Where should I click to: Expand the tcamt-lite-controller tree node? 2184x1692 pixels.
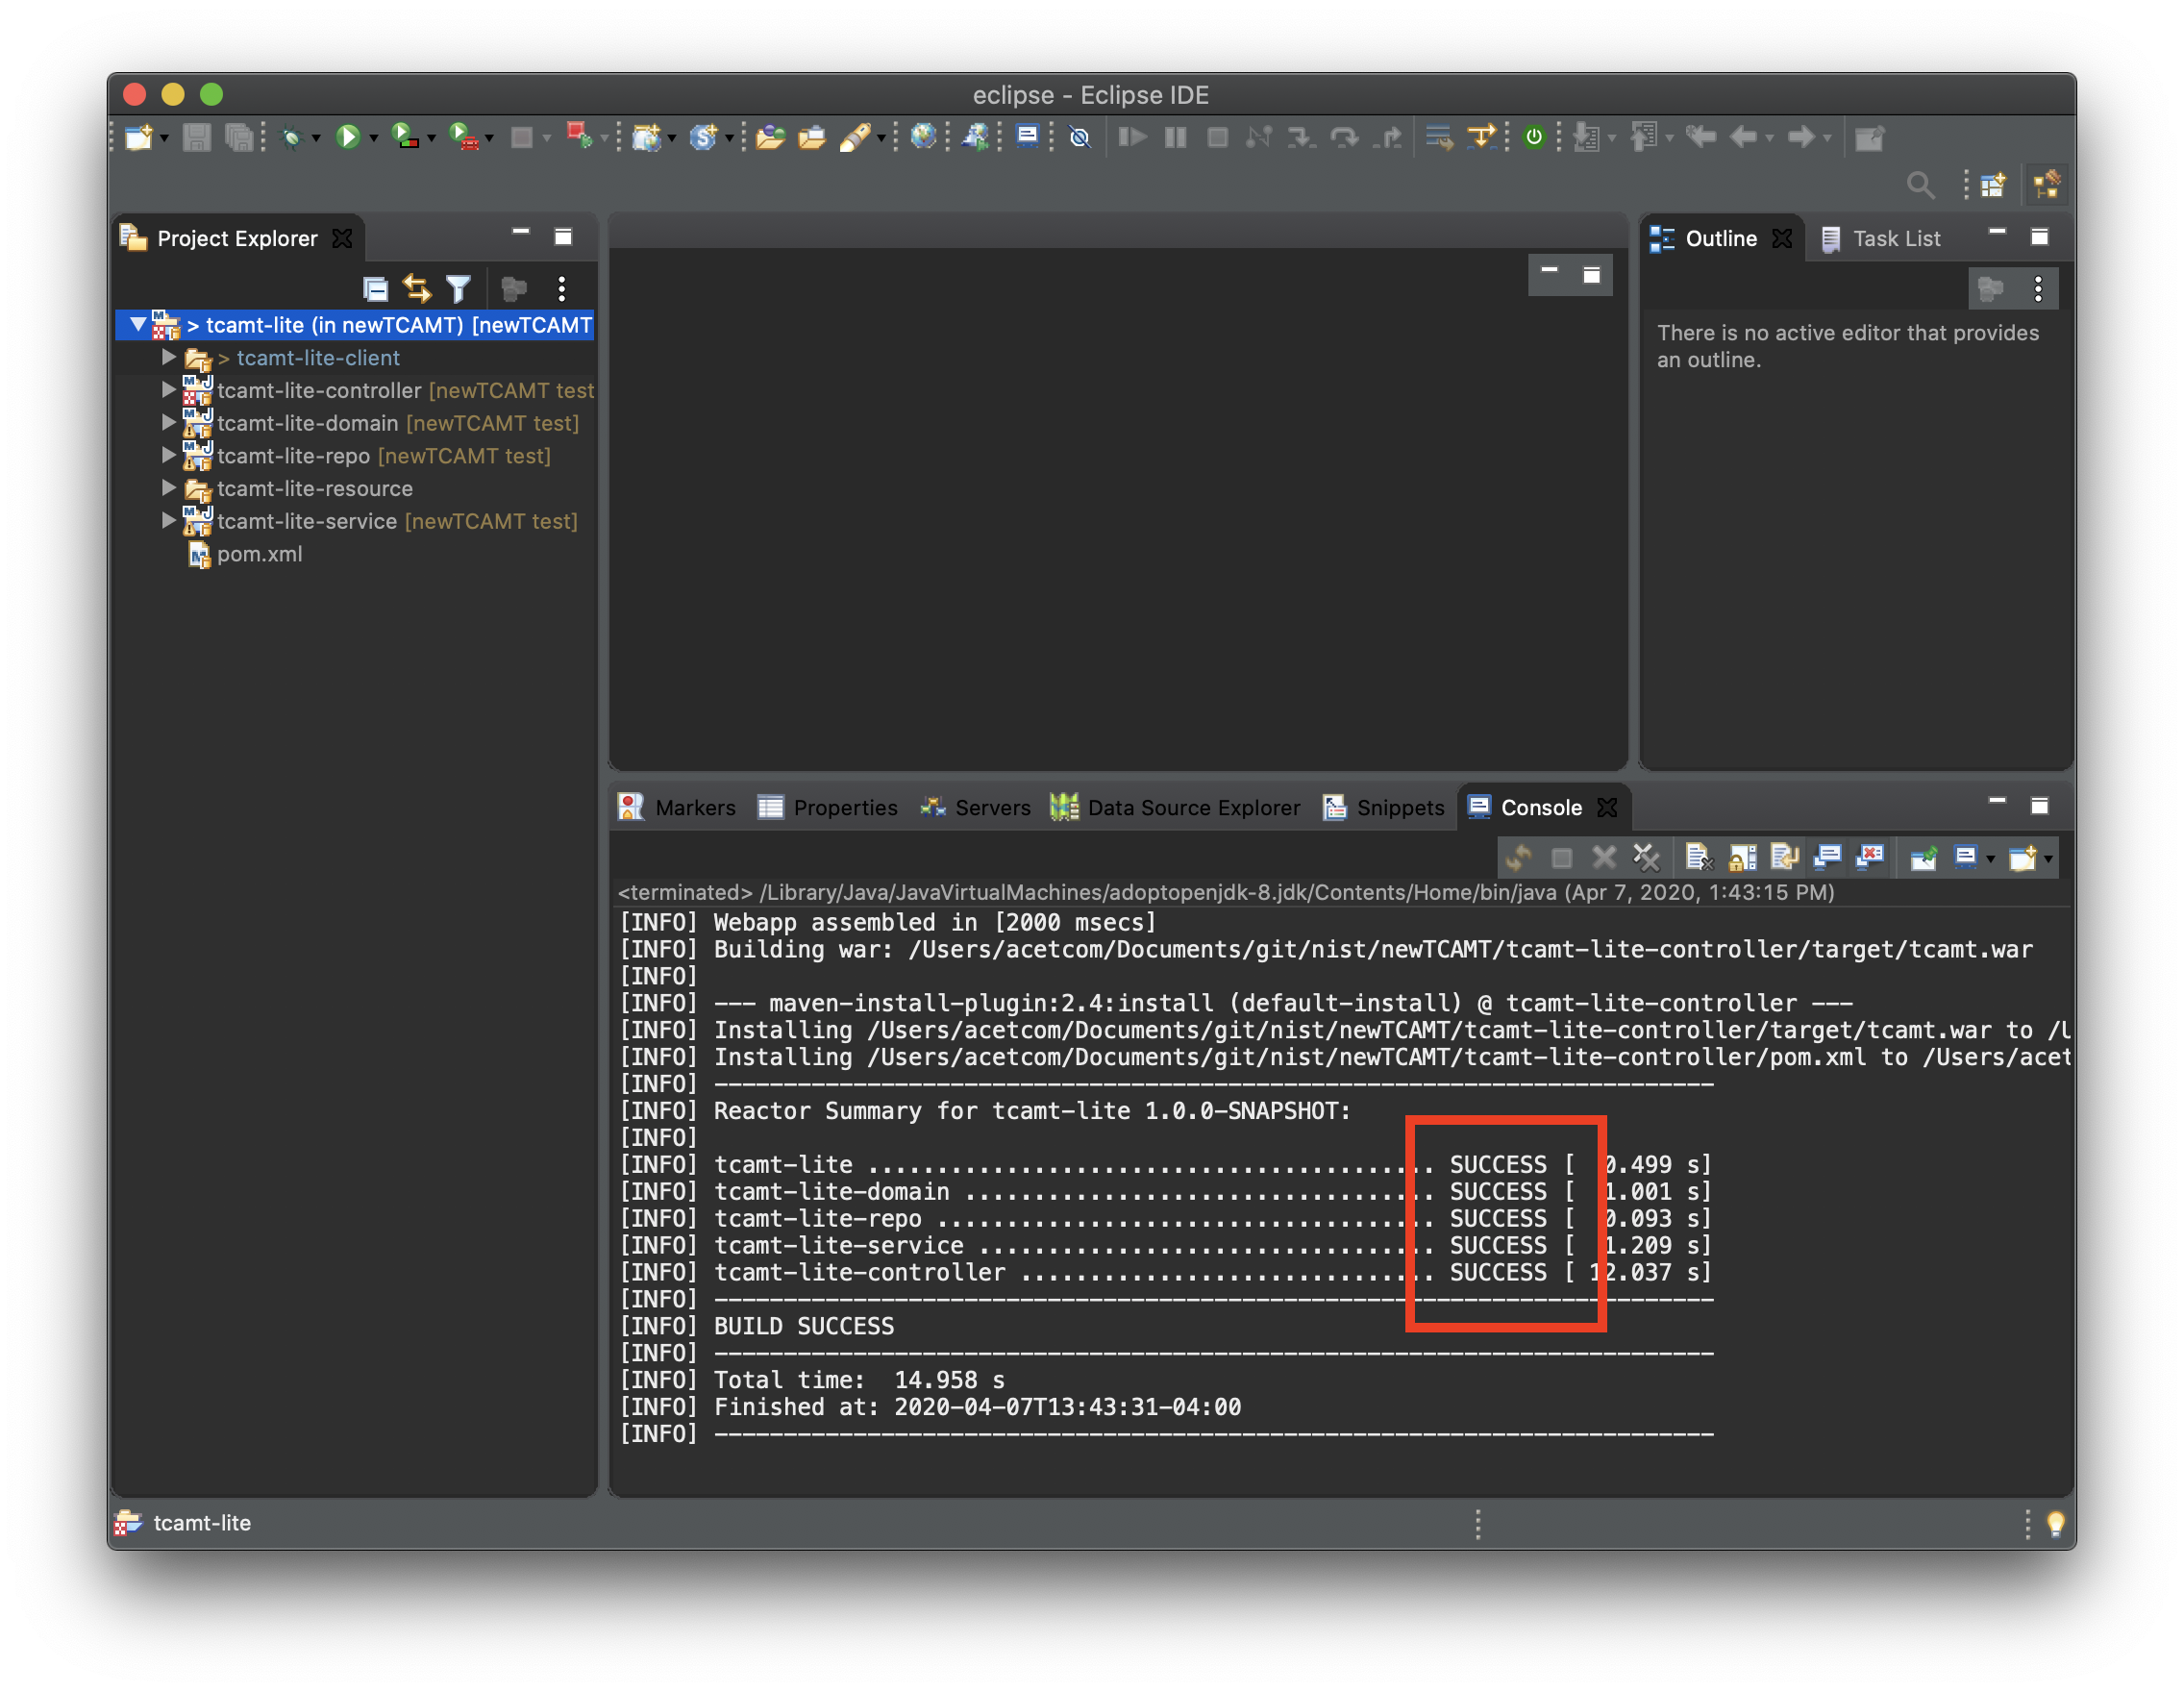pos(169,390)
